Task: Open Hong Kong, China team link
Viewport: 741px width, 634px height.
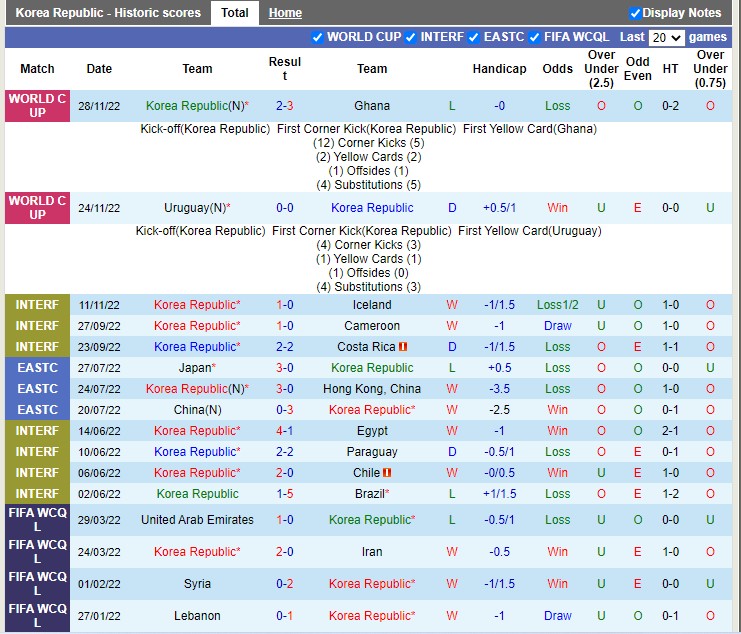Action: [372, 389]
